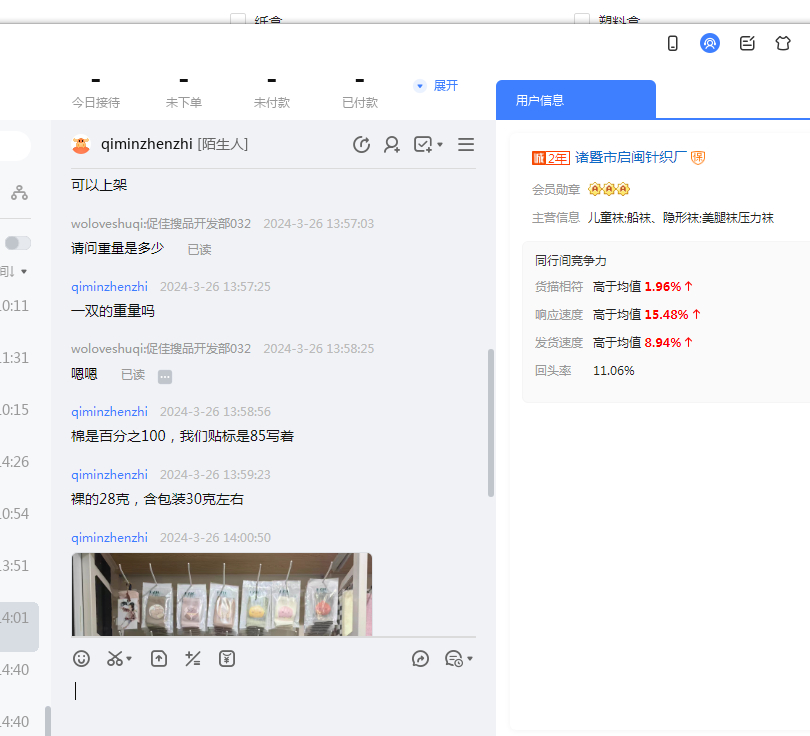Open dropdown arrow next to scissors icon
810x736 pixels.
coord(130,659)
